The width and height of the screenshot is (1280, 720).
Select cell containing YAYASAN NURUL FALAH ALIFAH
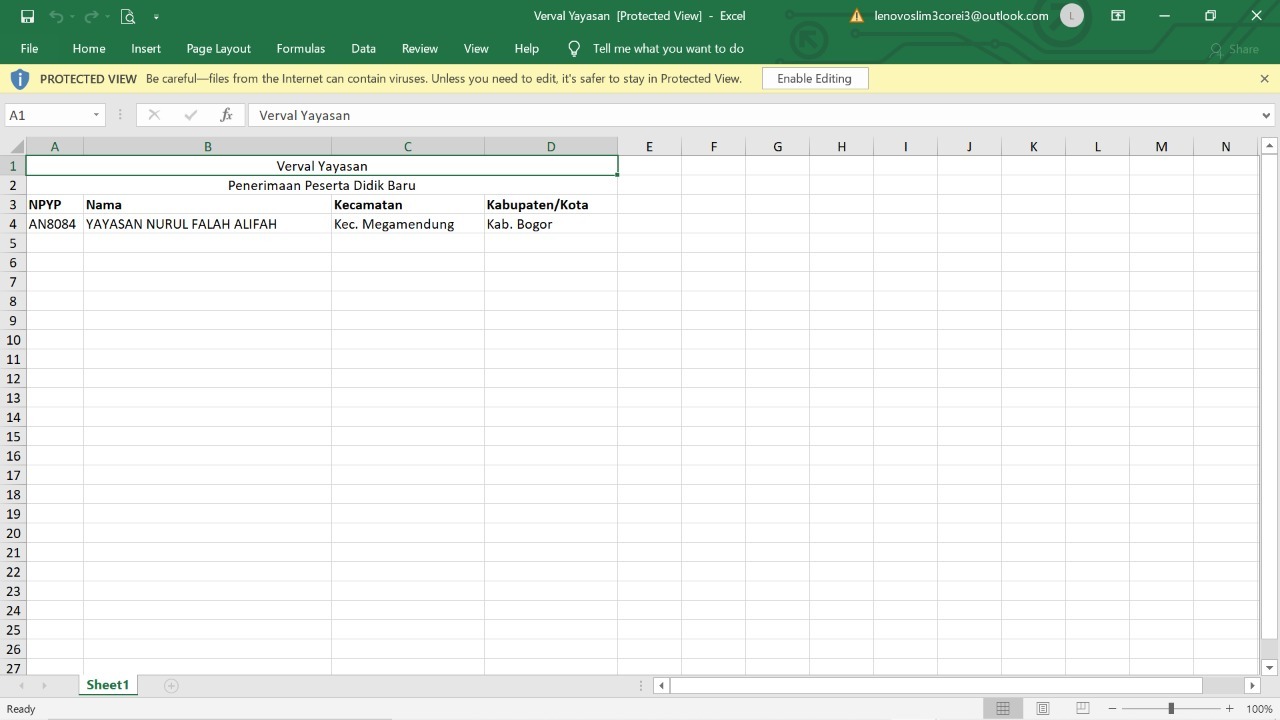coord(207,224)
